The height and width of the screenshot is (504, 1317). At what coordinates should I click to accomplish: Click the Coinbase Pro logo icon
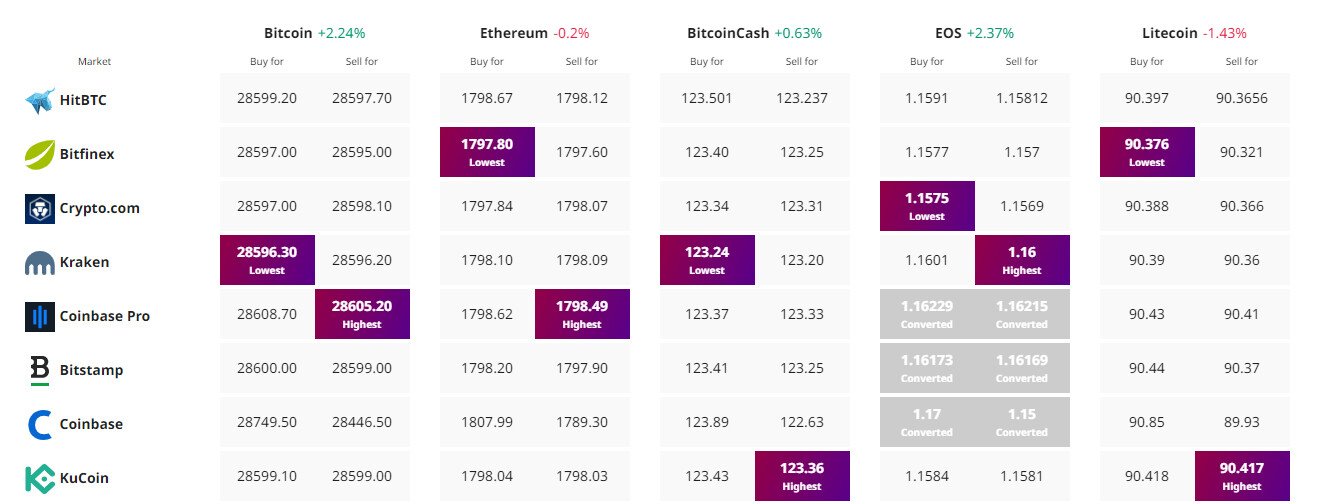pyautogui.click(x=40, y=316)
